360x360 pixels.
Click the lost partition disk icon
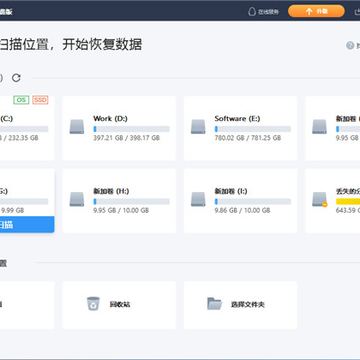pos(319,199)
